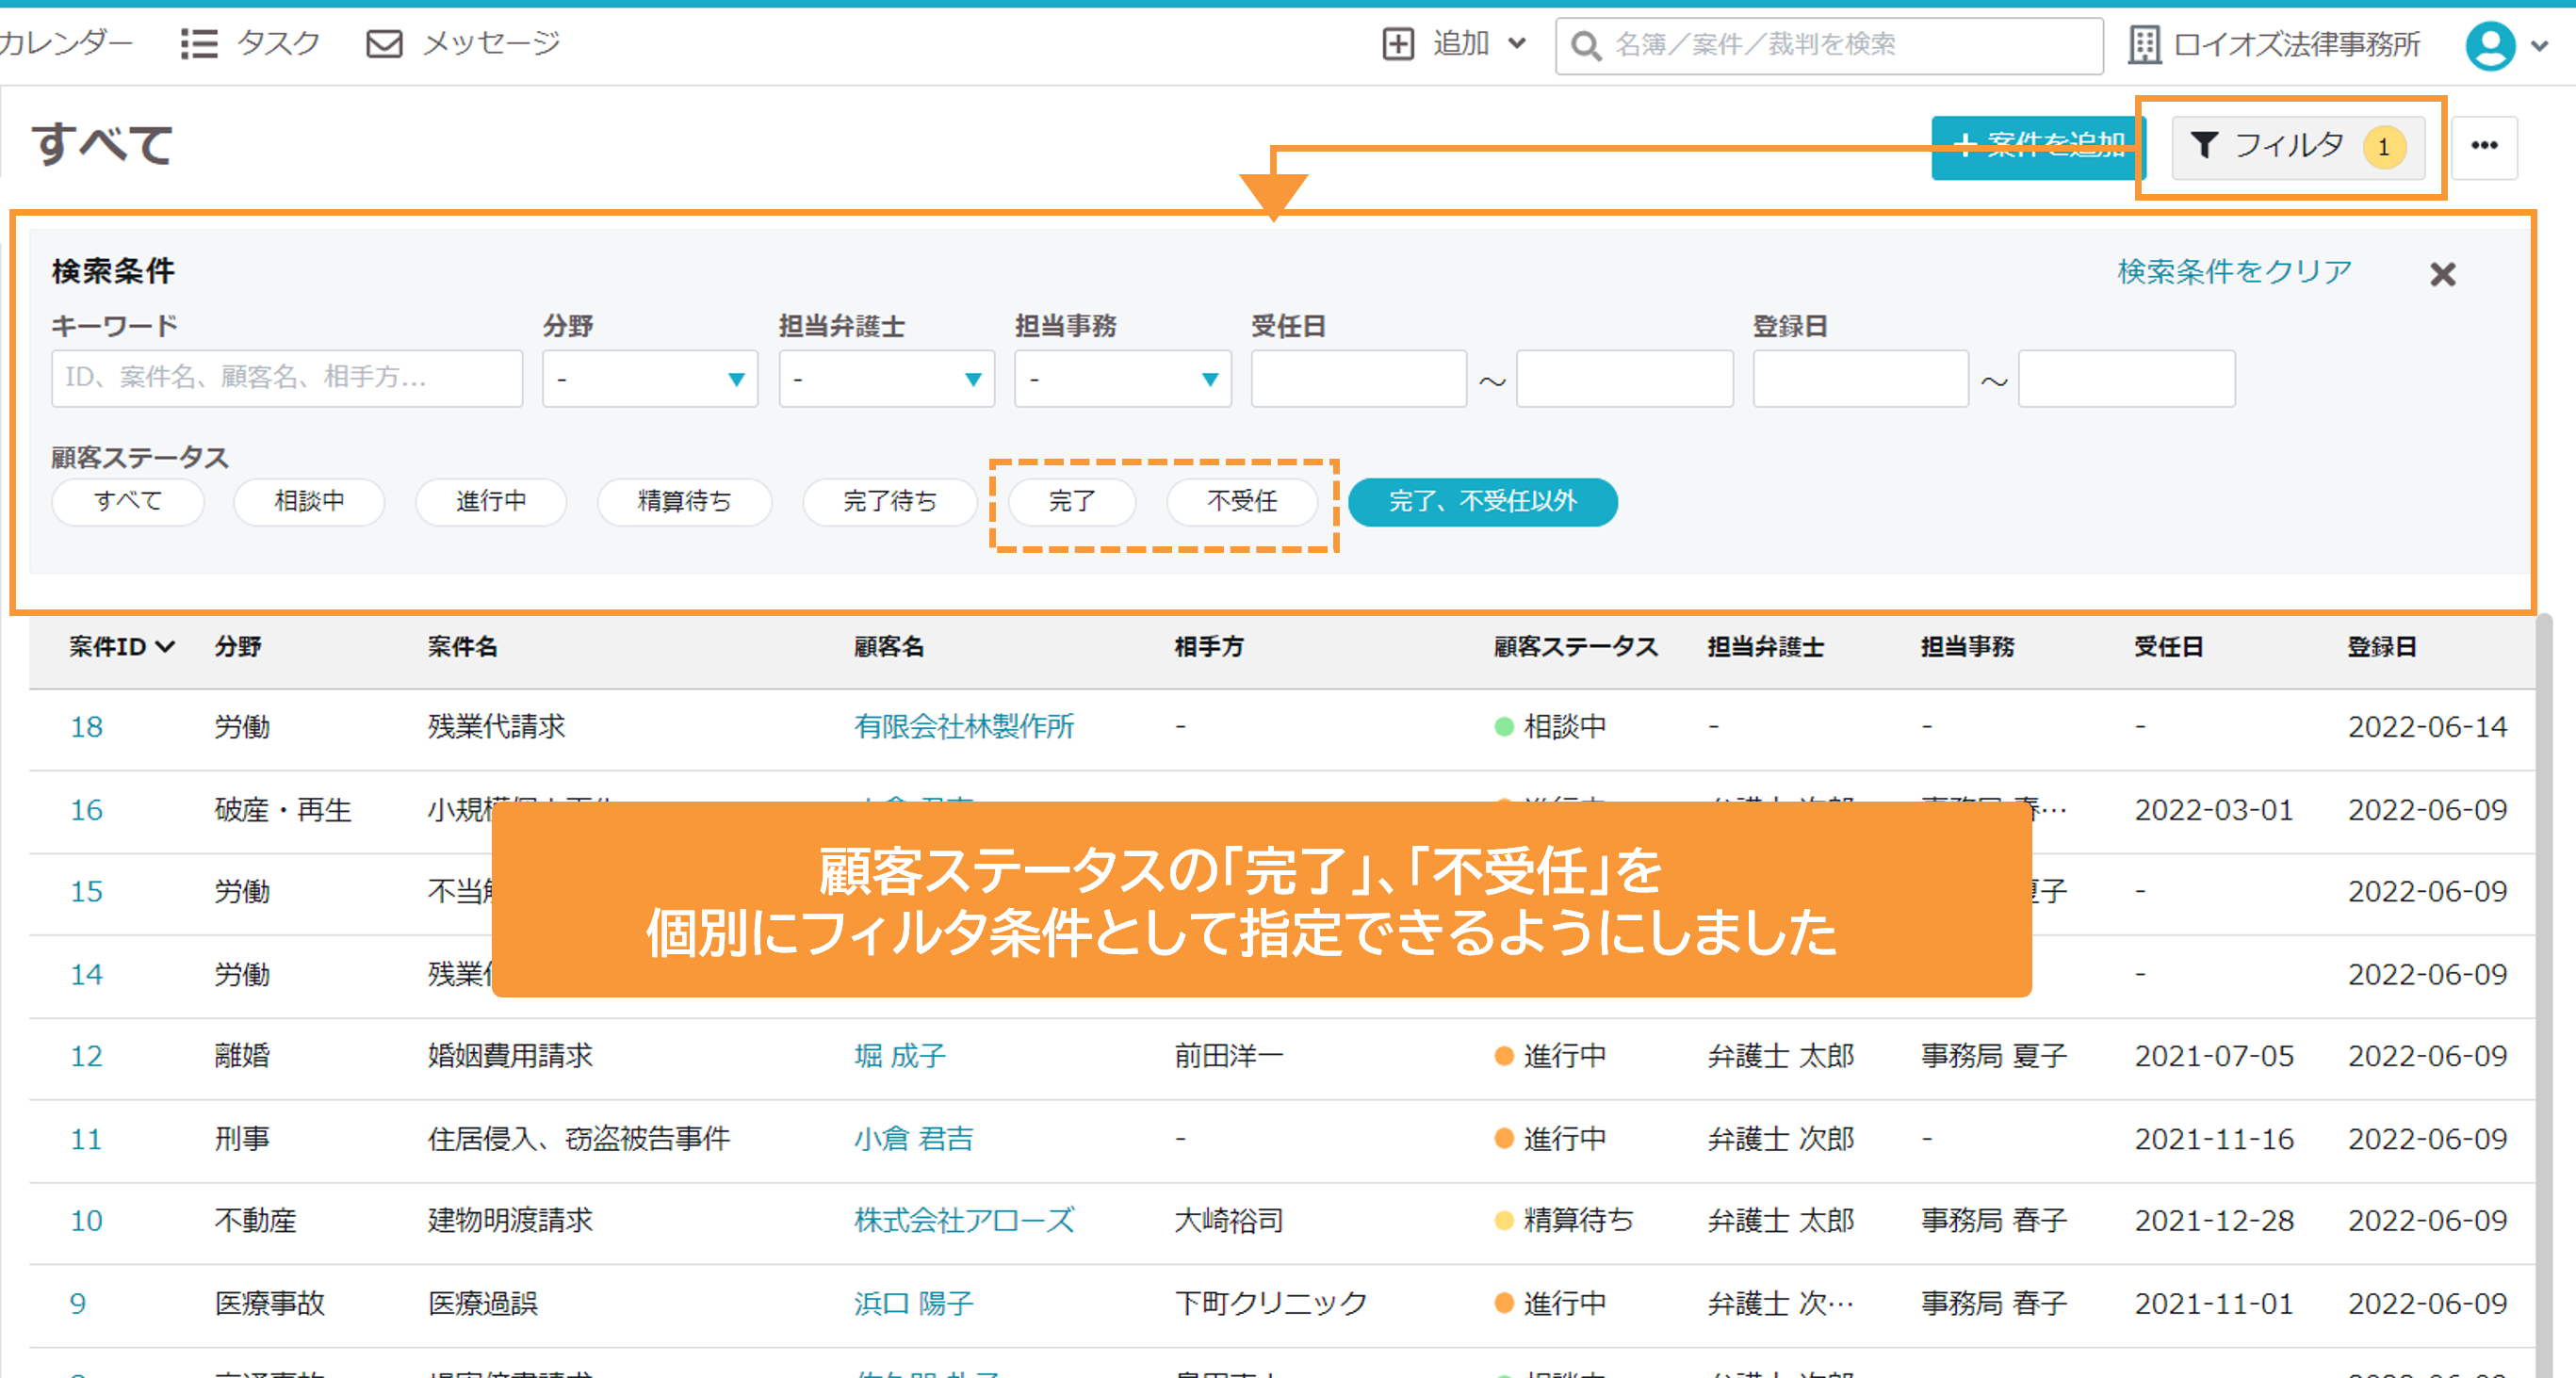
Task: Close the search conditions panel
Action: point(2442,274)
